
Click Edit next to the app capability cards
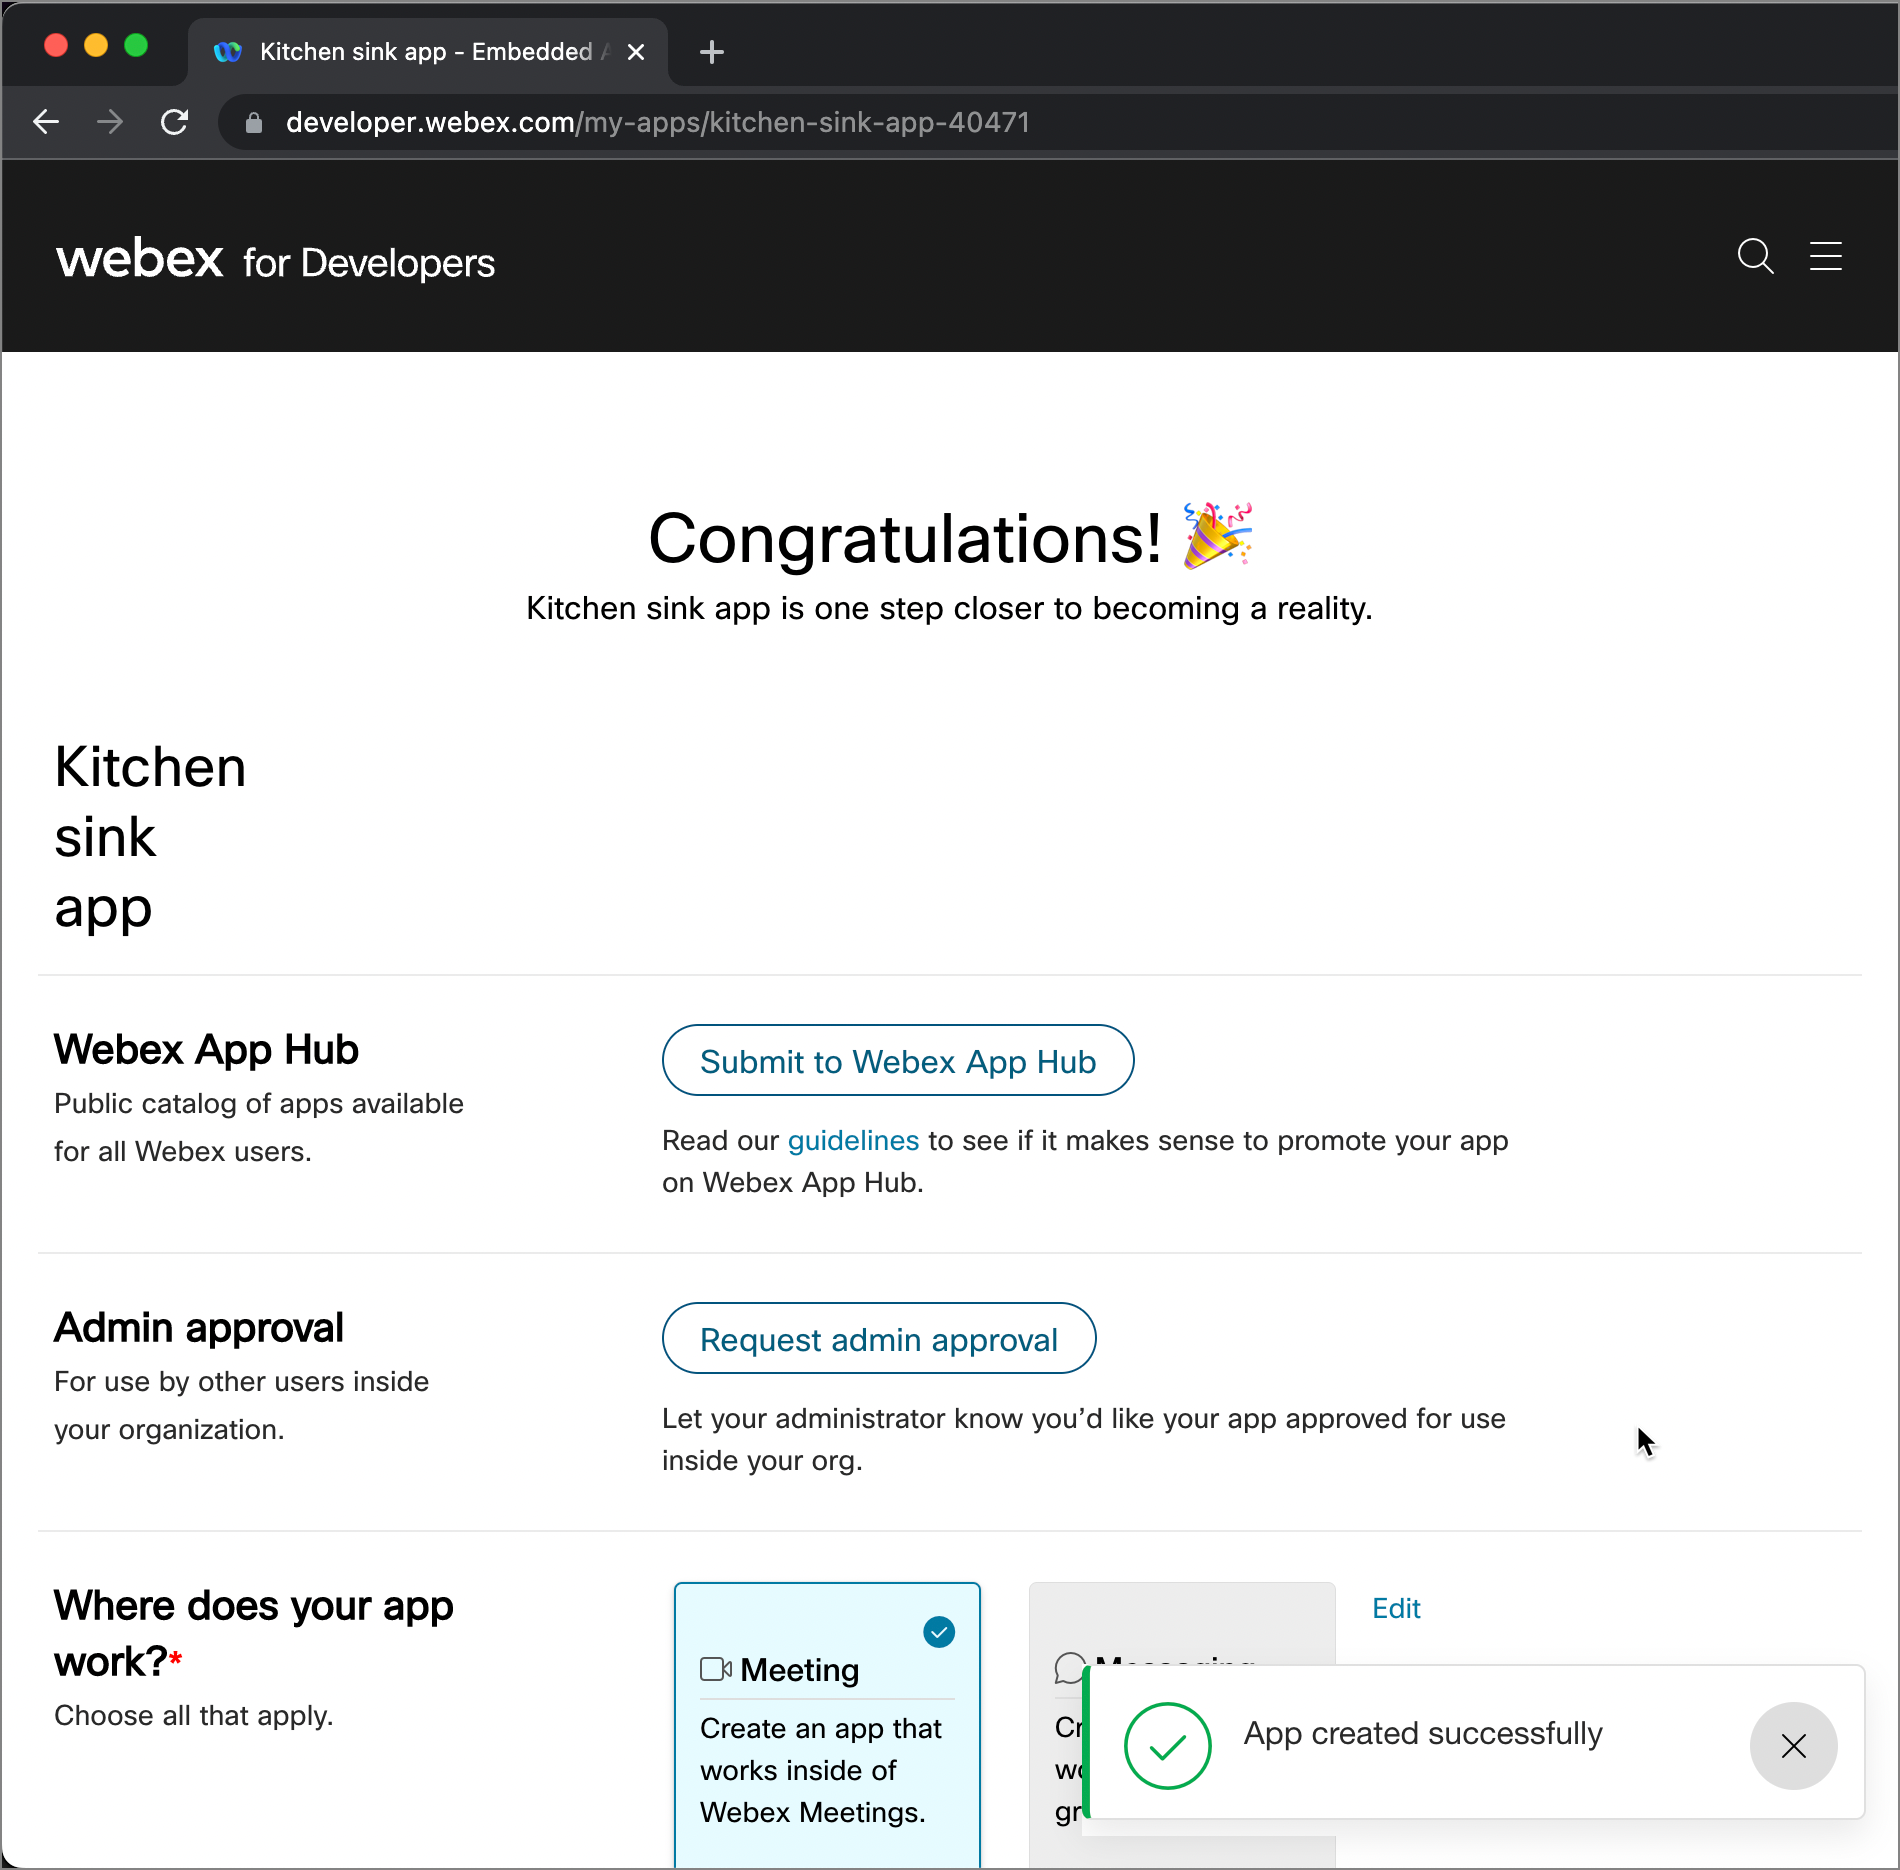pyautogui.click(x=1396, y=1608)
